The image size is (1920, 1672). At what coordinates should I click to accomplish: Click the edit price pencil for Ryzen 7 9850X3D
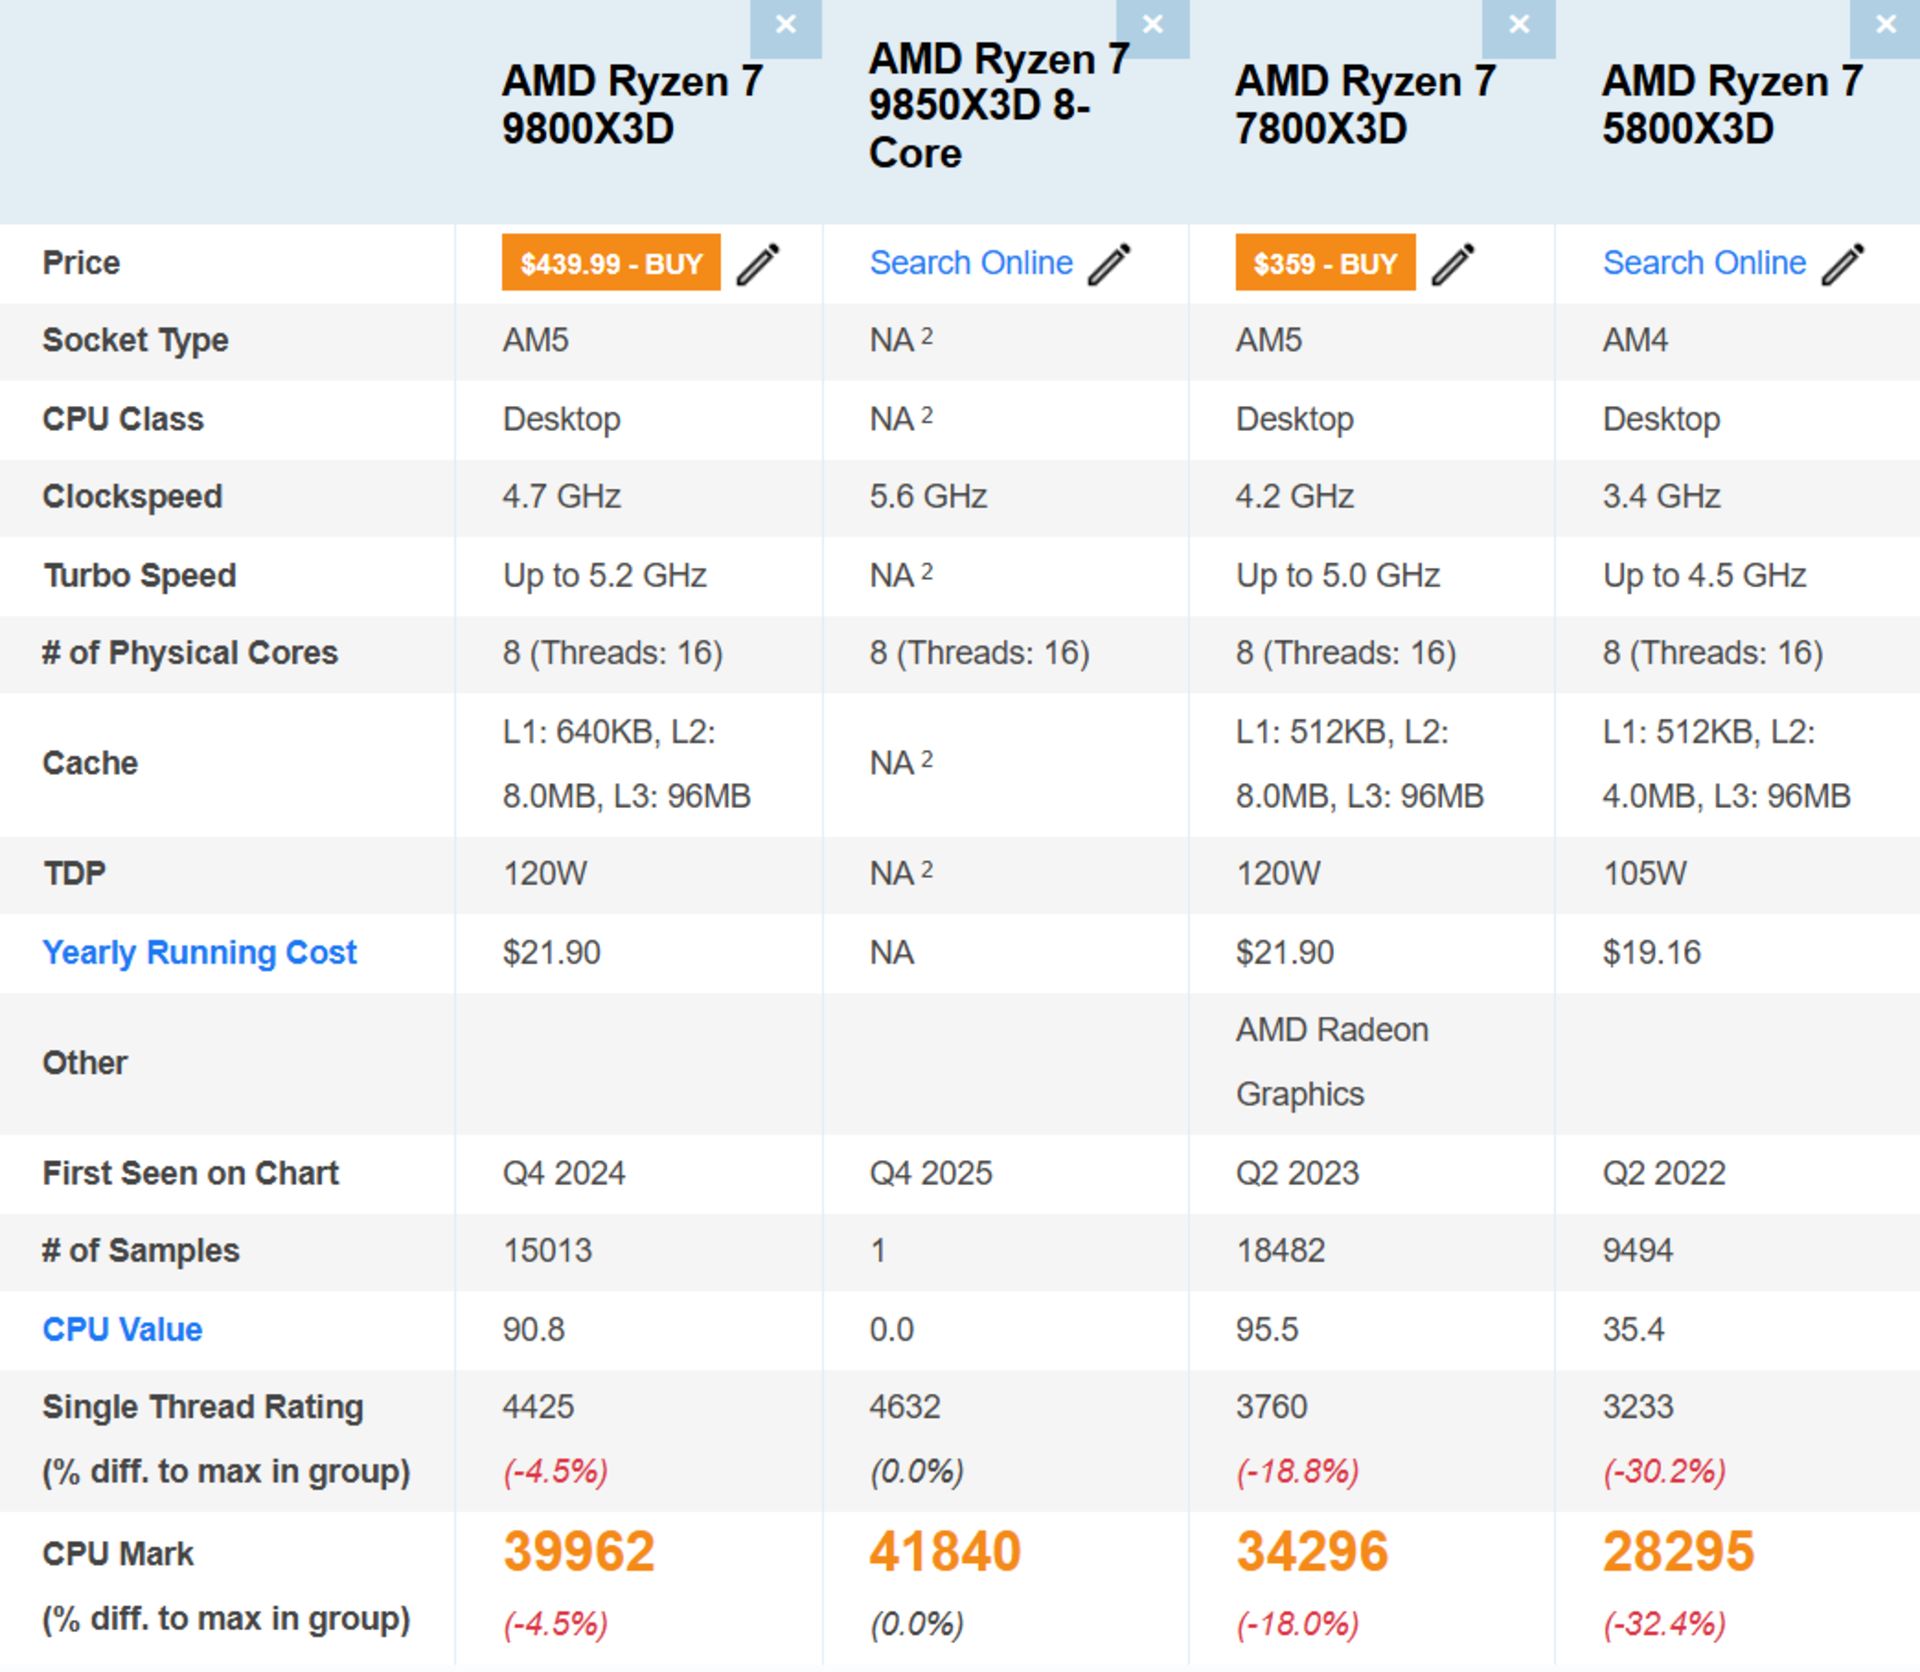(1110, 263)
